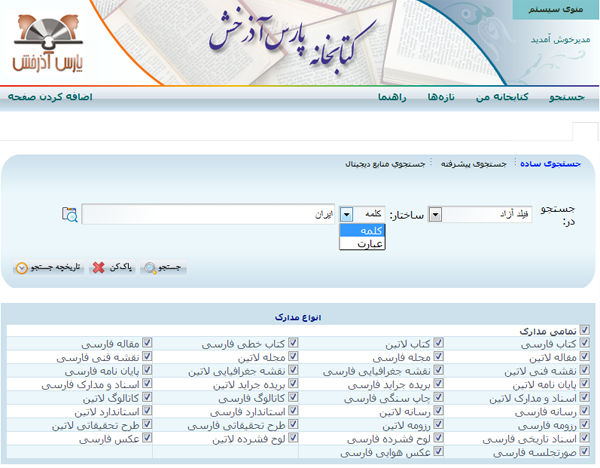
Task: Toggle طرح تحقیقاتی لاتین checkbox
Action: [x=147, y=424]
